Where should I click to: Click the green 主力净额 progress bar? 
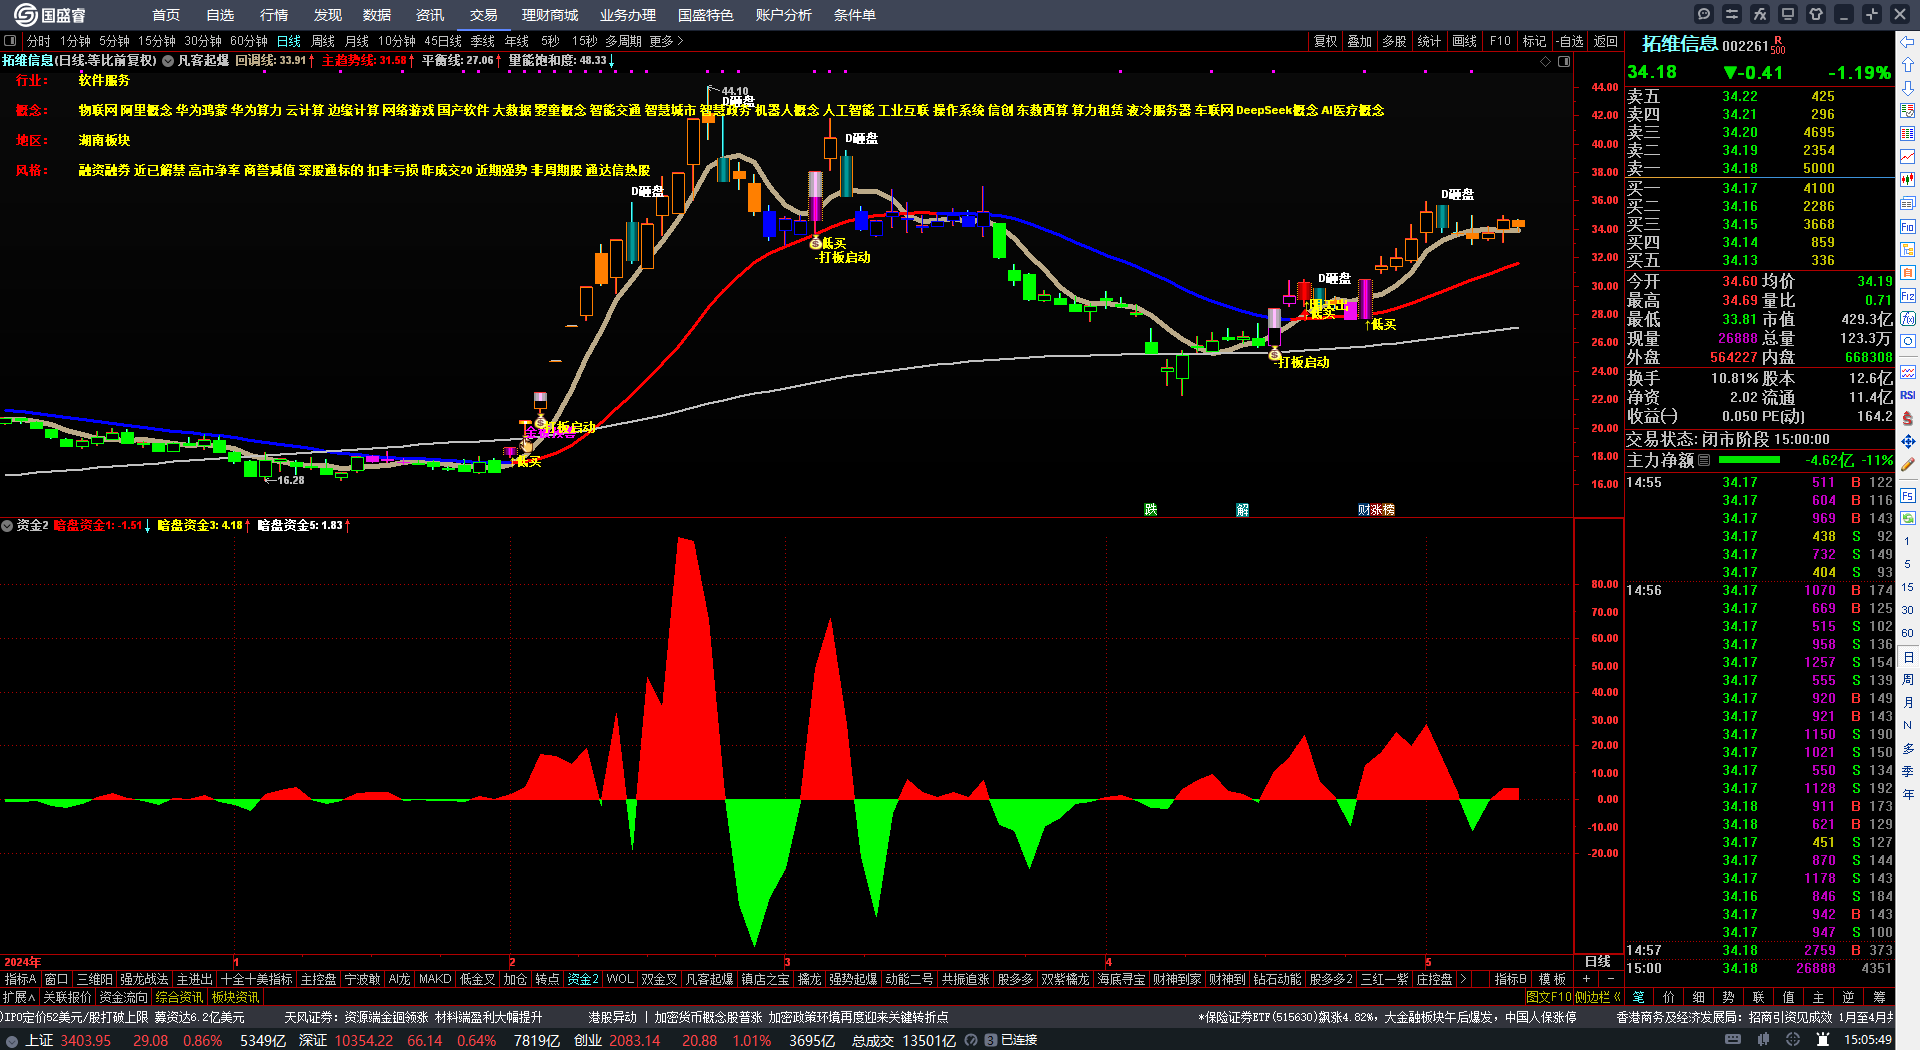point(1749,460)
